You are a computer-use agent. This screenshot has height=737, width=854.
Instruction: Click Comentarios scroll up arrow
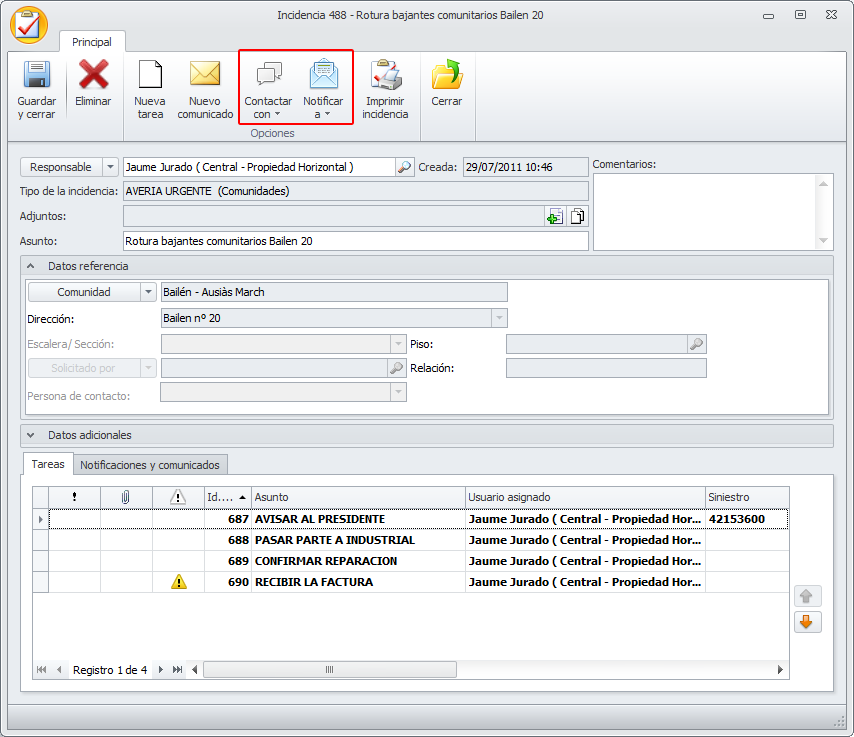point(823,184)
